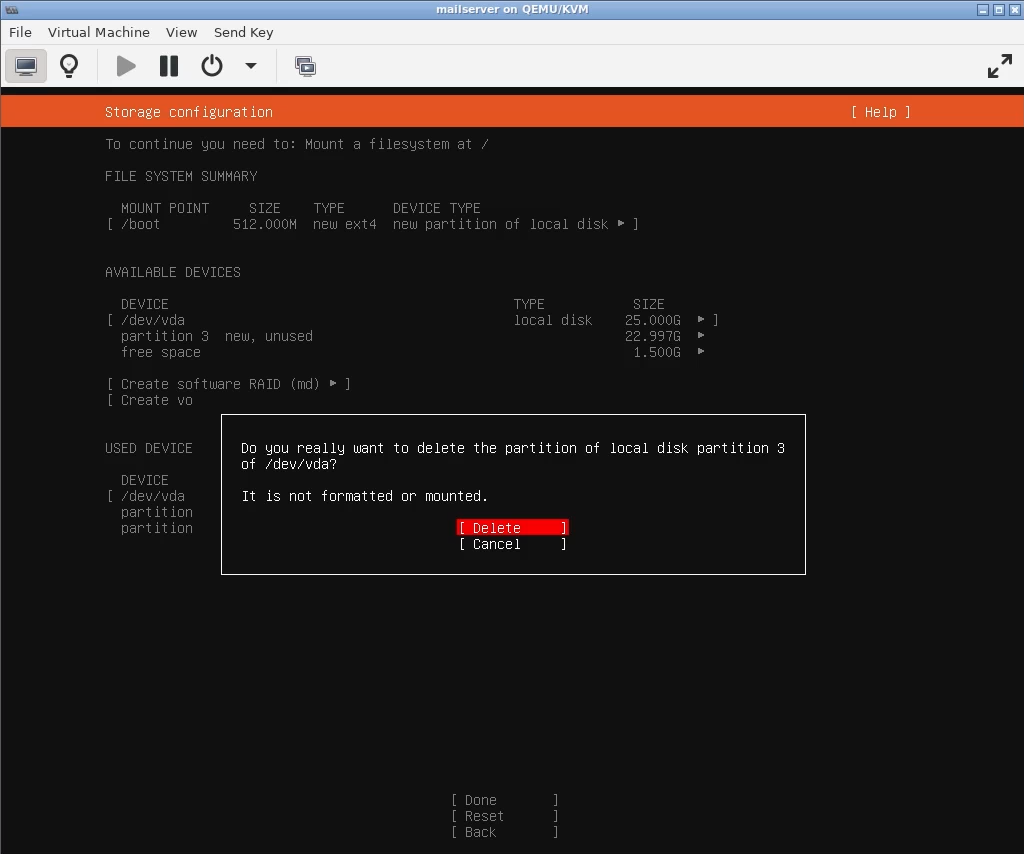Expand partition 3 22.997G options
This screenshot has width=1024, height=854.
tap(701, 336)
